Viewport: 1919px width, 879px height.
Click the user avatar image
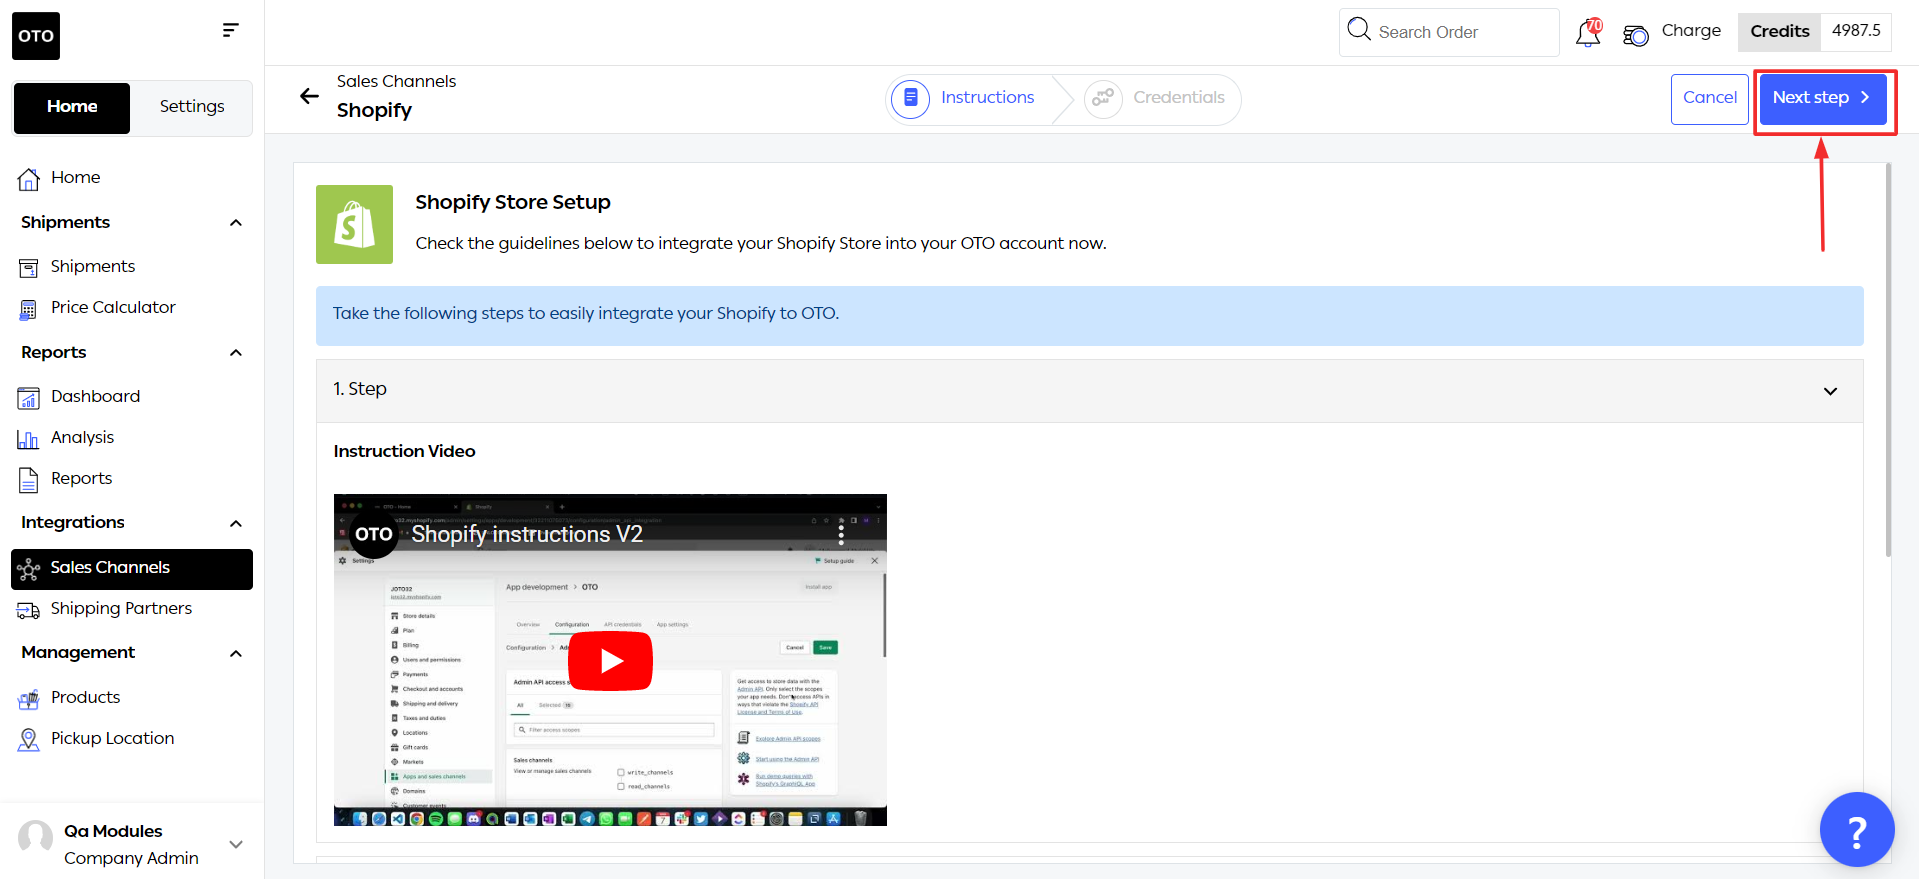click(x=36, y=838)
